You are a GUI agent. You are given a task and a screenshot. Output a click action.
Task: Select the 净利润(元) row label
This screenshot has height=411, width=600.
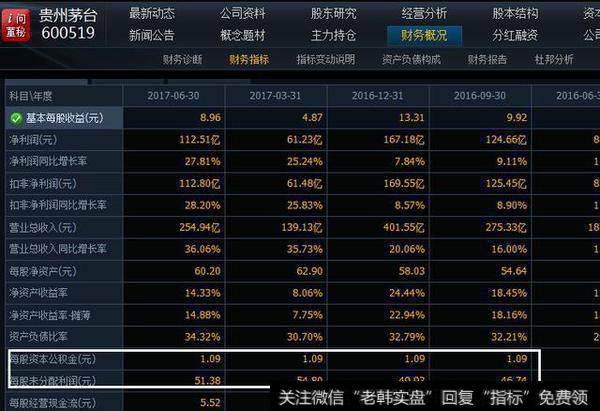point(33,140)
